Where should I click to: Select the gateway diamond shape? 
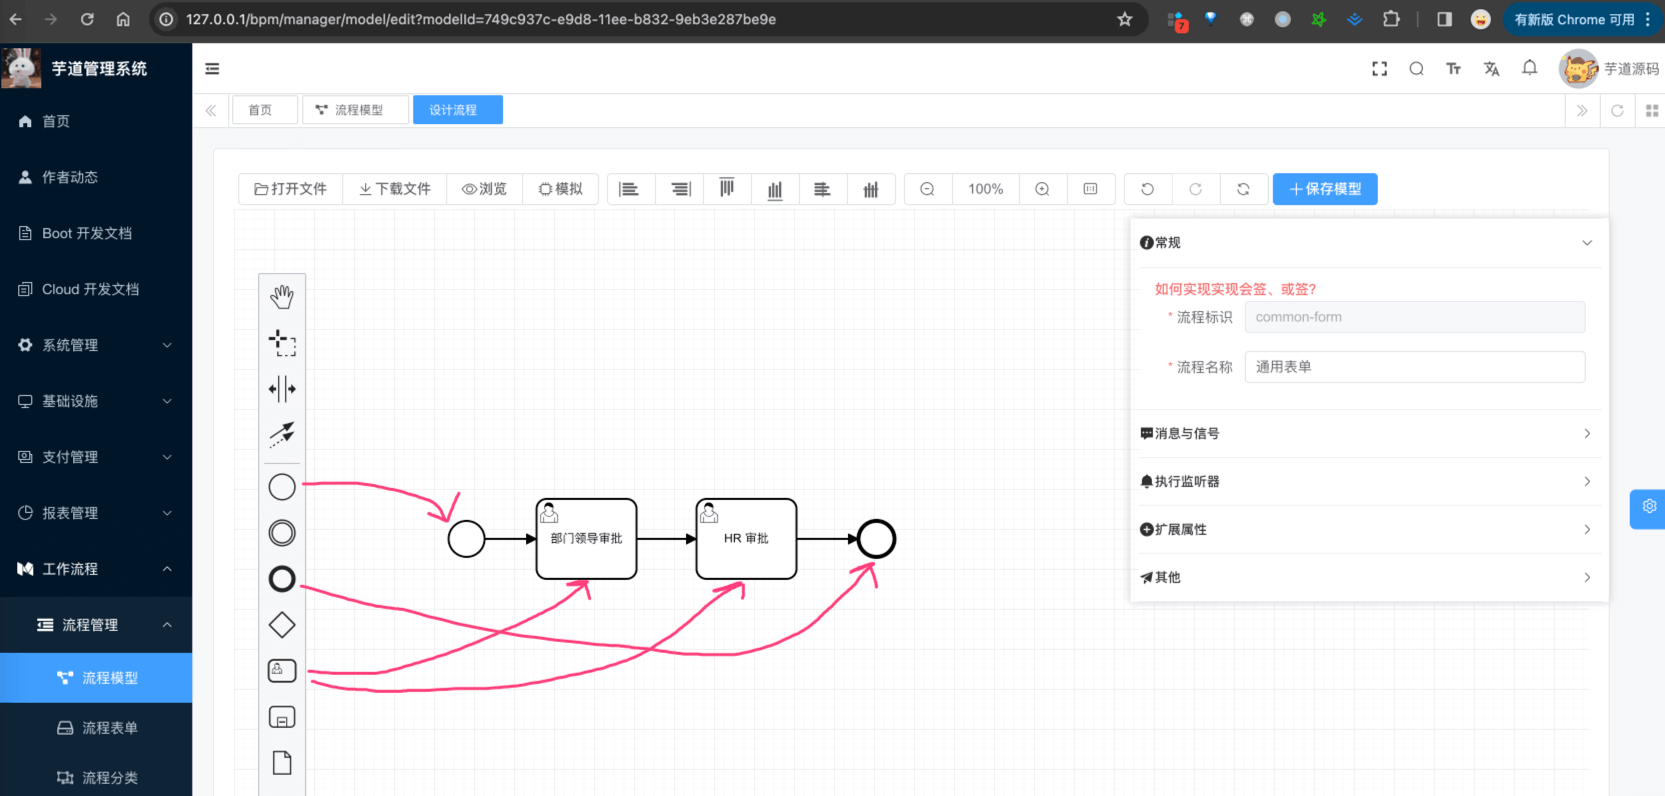pos(282,625)
